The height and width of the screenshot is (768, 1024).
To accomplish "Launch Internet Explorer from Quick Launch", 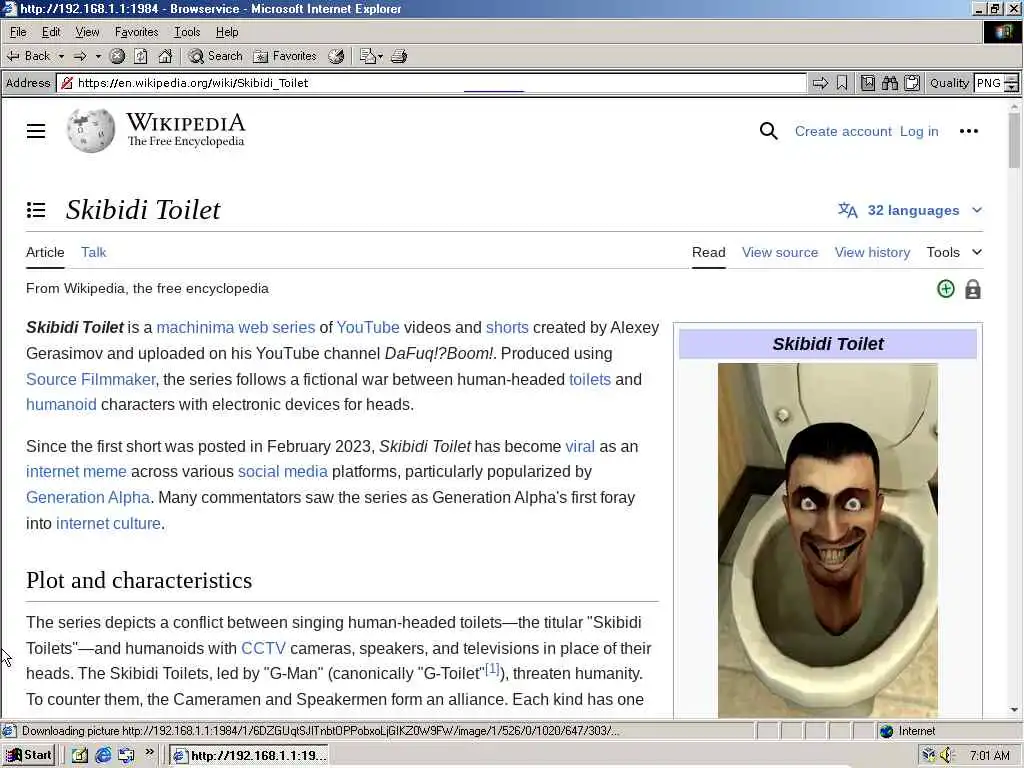I will point(103,756).
